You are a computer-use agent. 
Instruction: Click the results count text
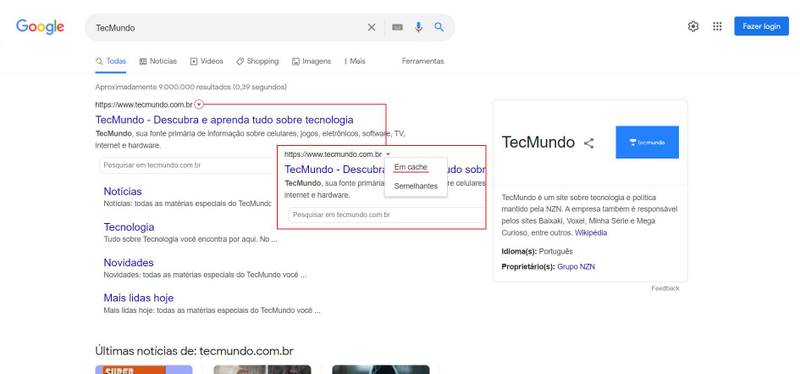pos(191,87)
